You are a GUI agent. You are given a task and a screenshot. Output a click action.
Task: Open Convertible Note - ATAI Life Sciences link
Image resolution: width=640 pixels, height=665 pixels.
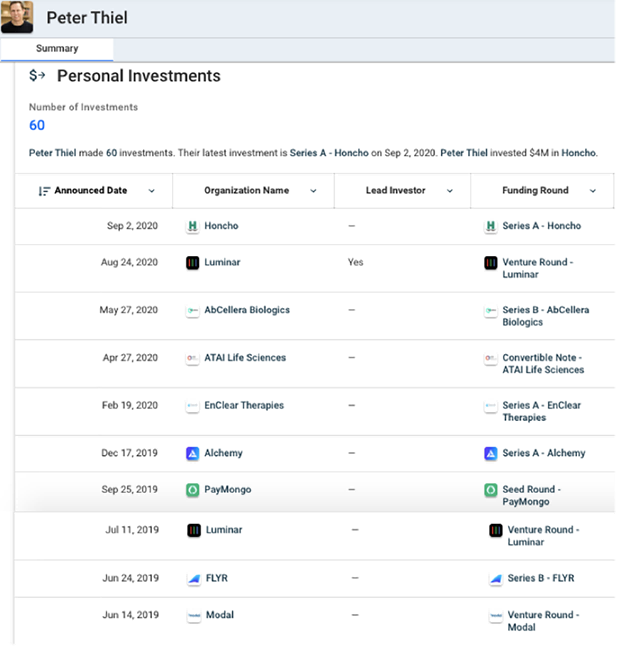point(543,364)
